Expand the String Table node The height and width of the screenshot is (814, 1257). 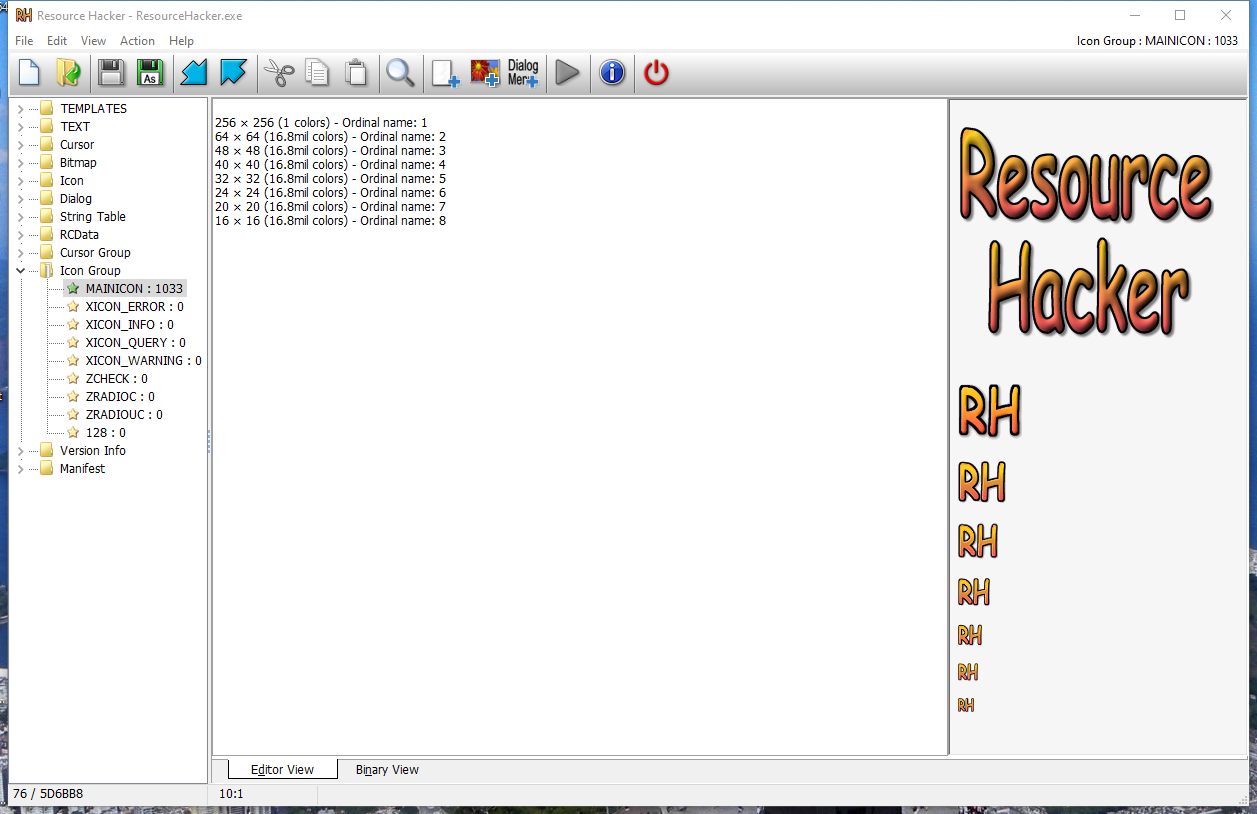click(20, 217)
